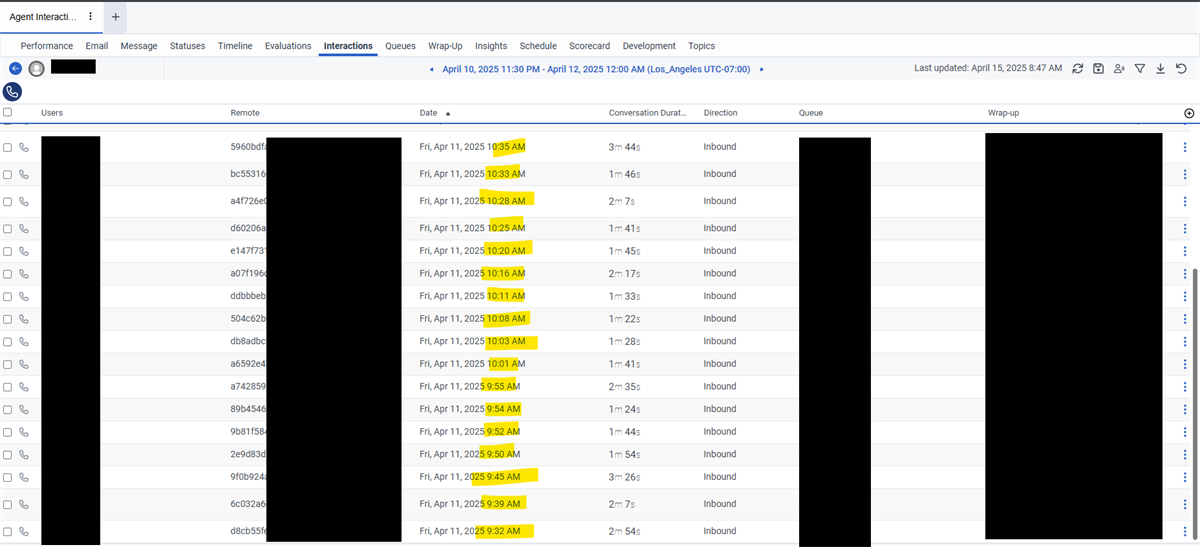Click the phone icon in 9:52 AM row

(x=24, y=432)
